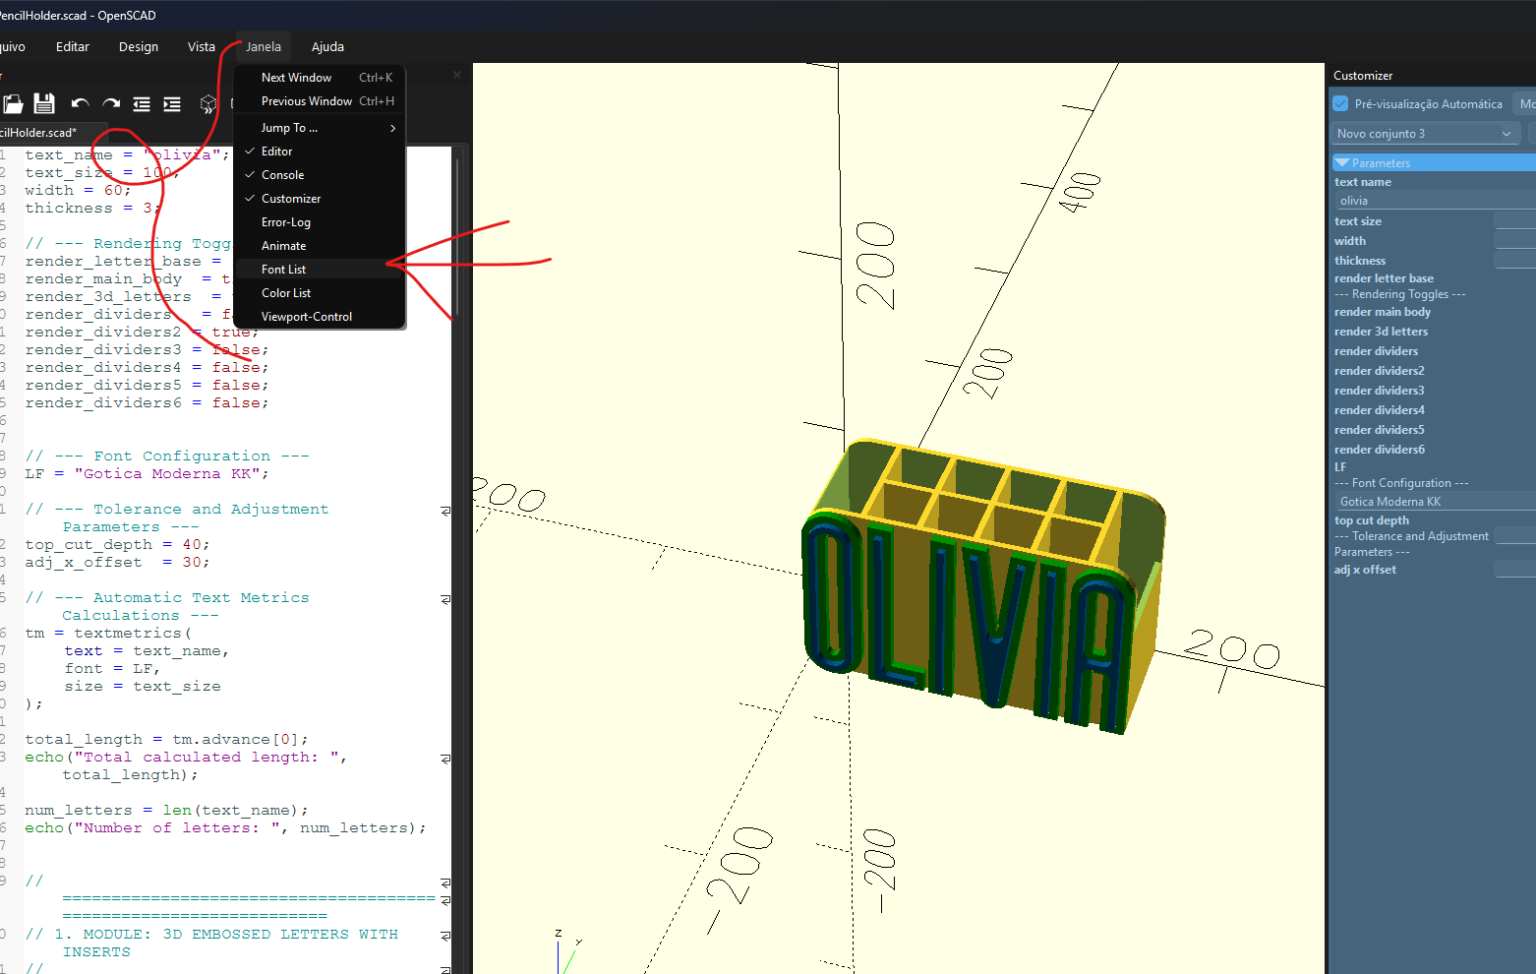
Task: Select Previous Window menu entry
Action: coord(320,101)
